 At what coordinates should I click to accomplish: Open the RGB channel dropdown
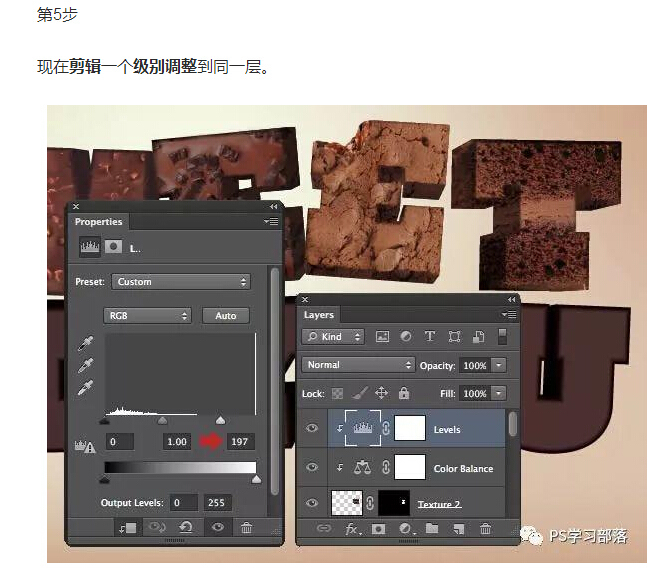(147, 316)
